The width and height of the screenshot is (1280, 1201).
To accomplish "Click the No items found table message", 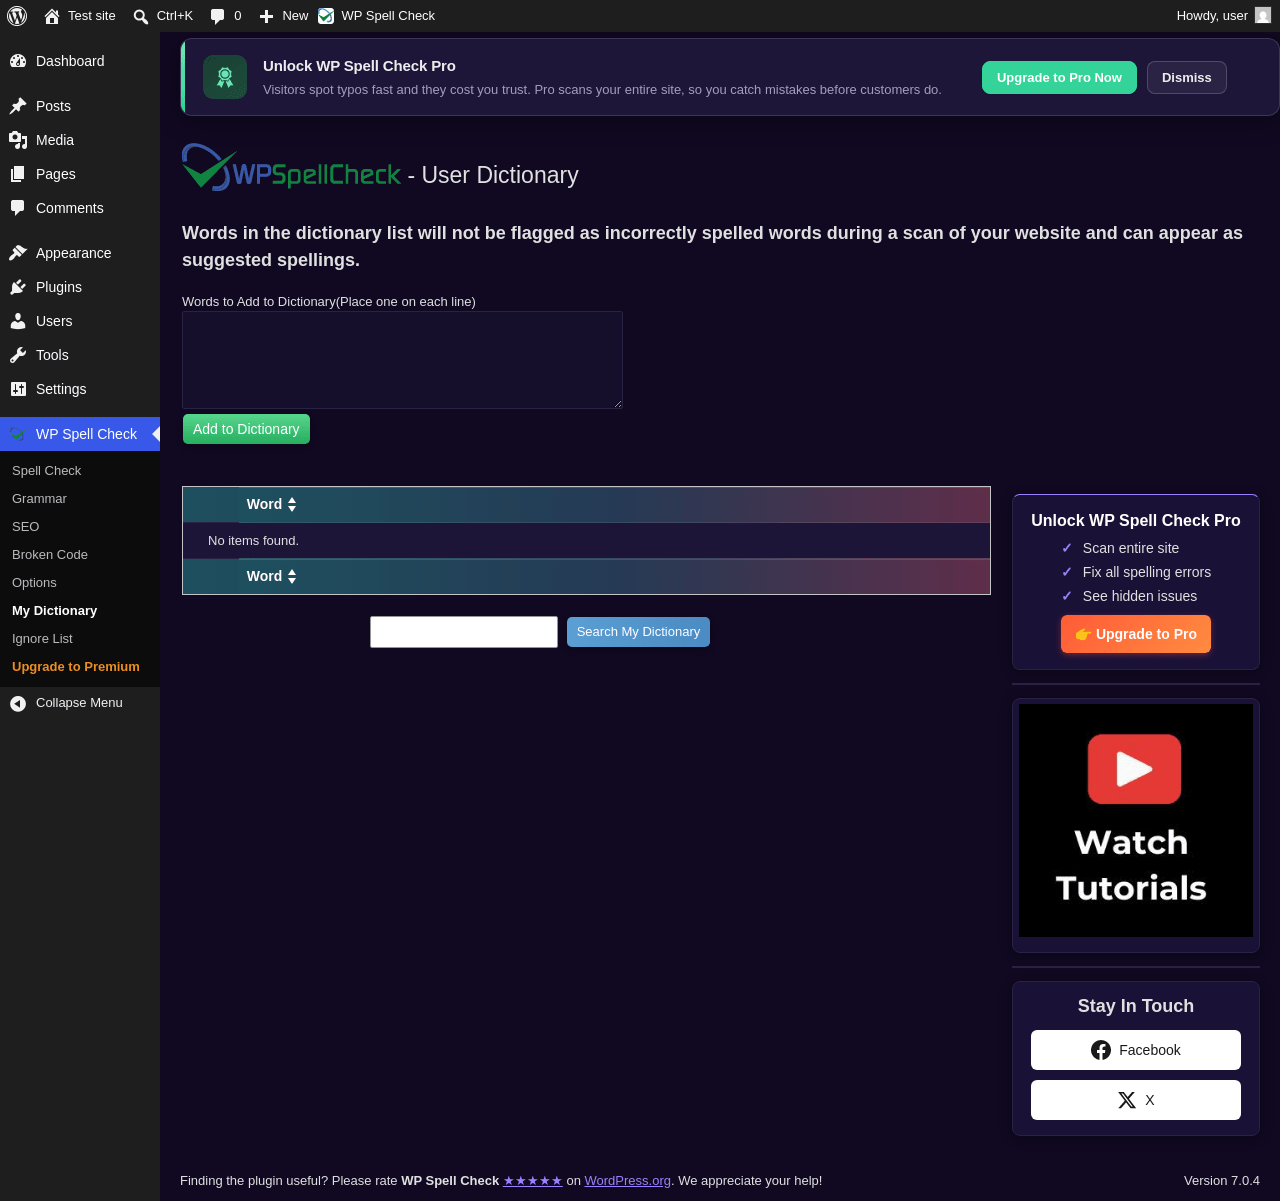I will (x=253, y=541).
